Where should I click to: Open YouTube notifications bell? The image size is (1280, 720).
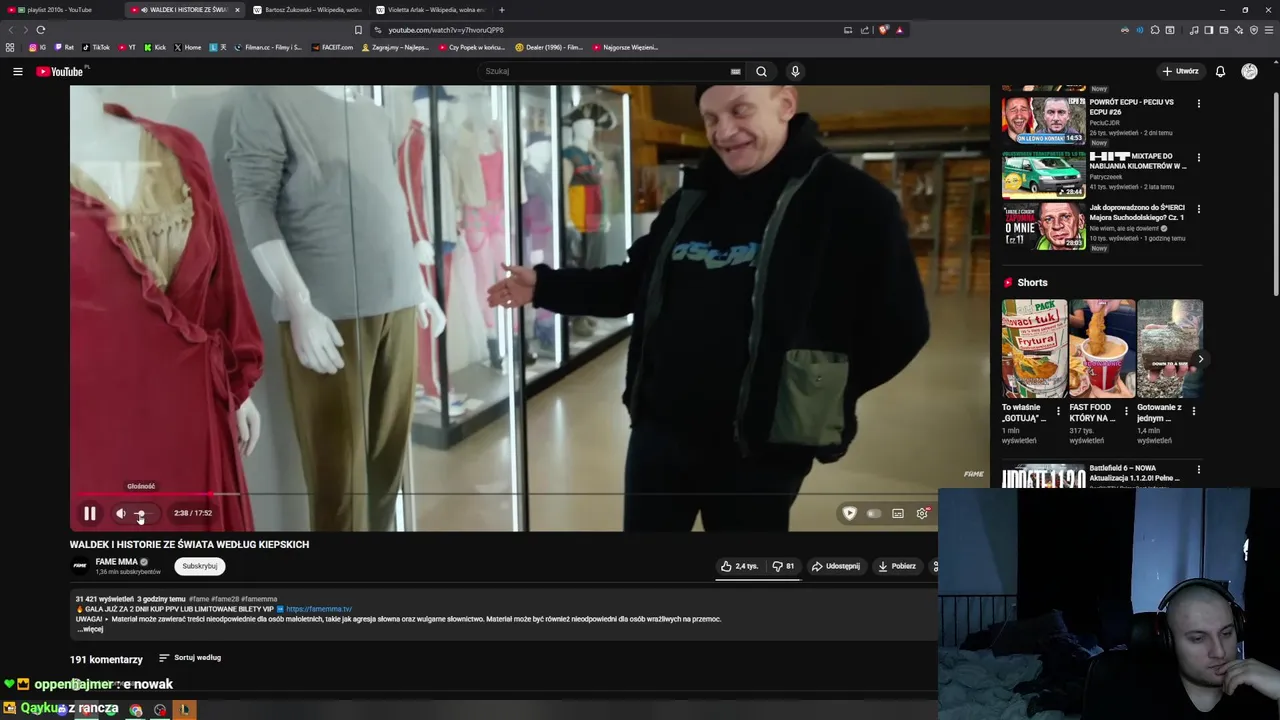[1220, 71]
